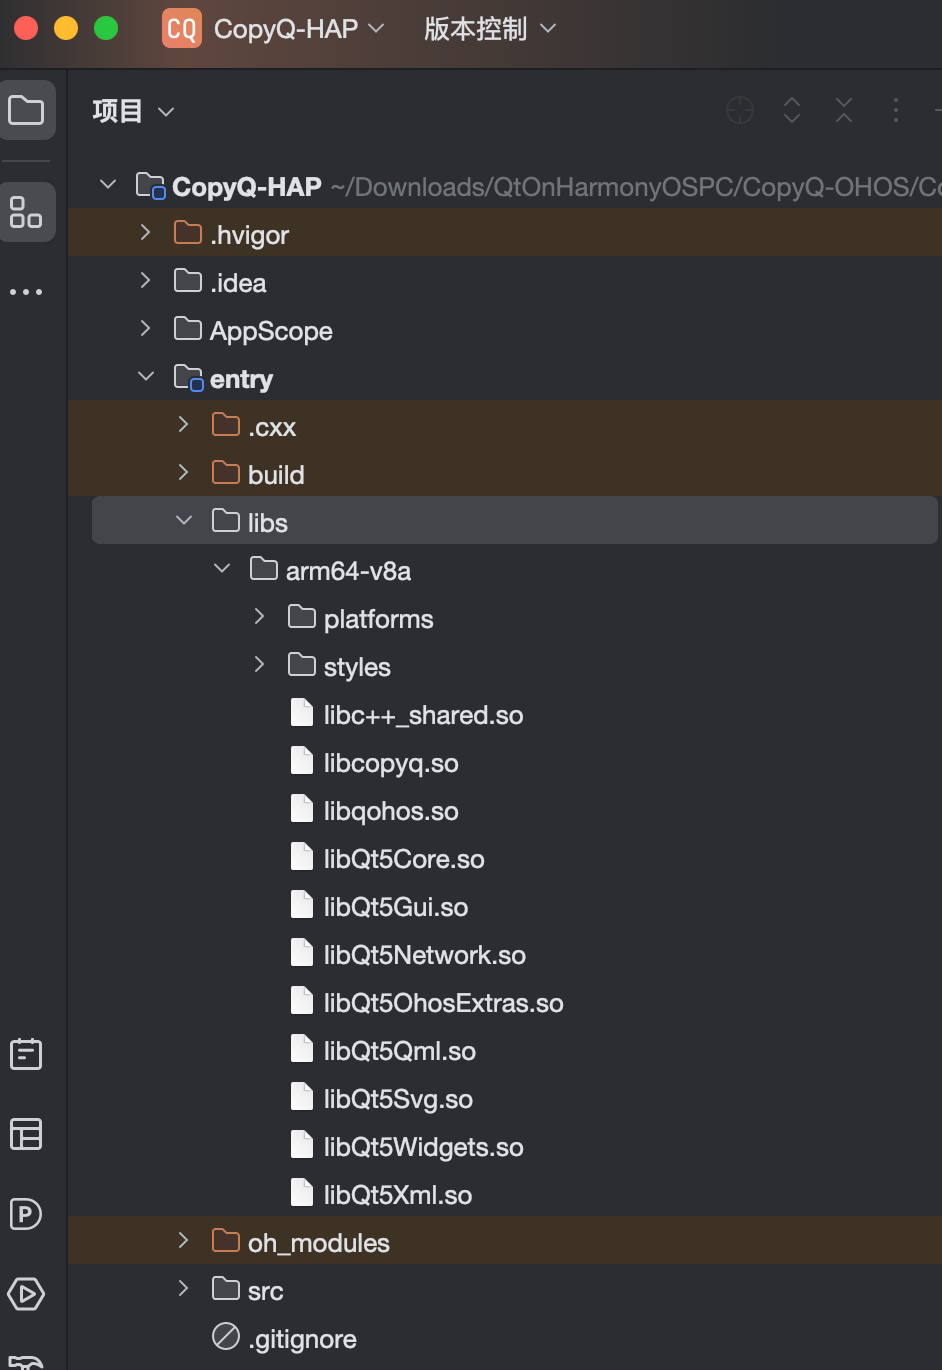The image size is (942, 1370).
Task: Open the Problems P-badge sidebar icon
Action: coord(26,1214)
